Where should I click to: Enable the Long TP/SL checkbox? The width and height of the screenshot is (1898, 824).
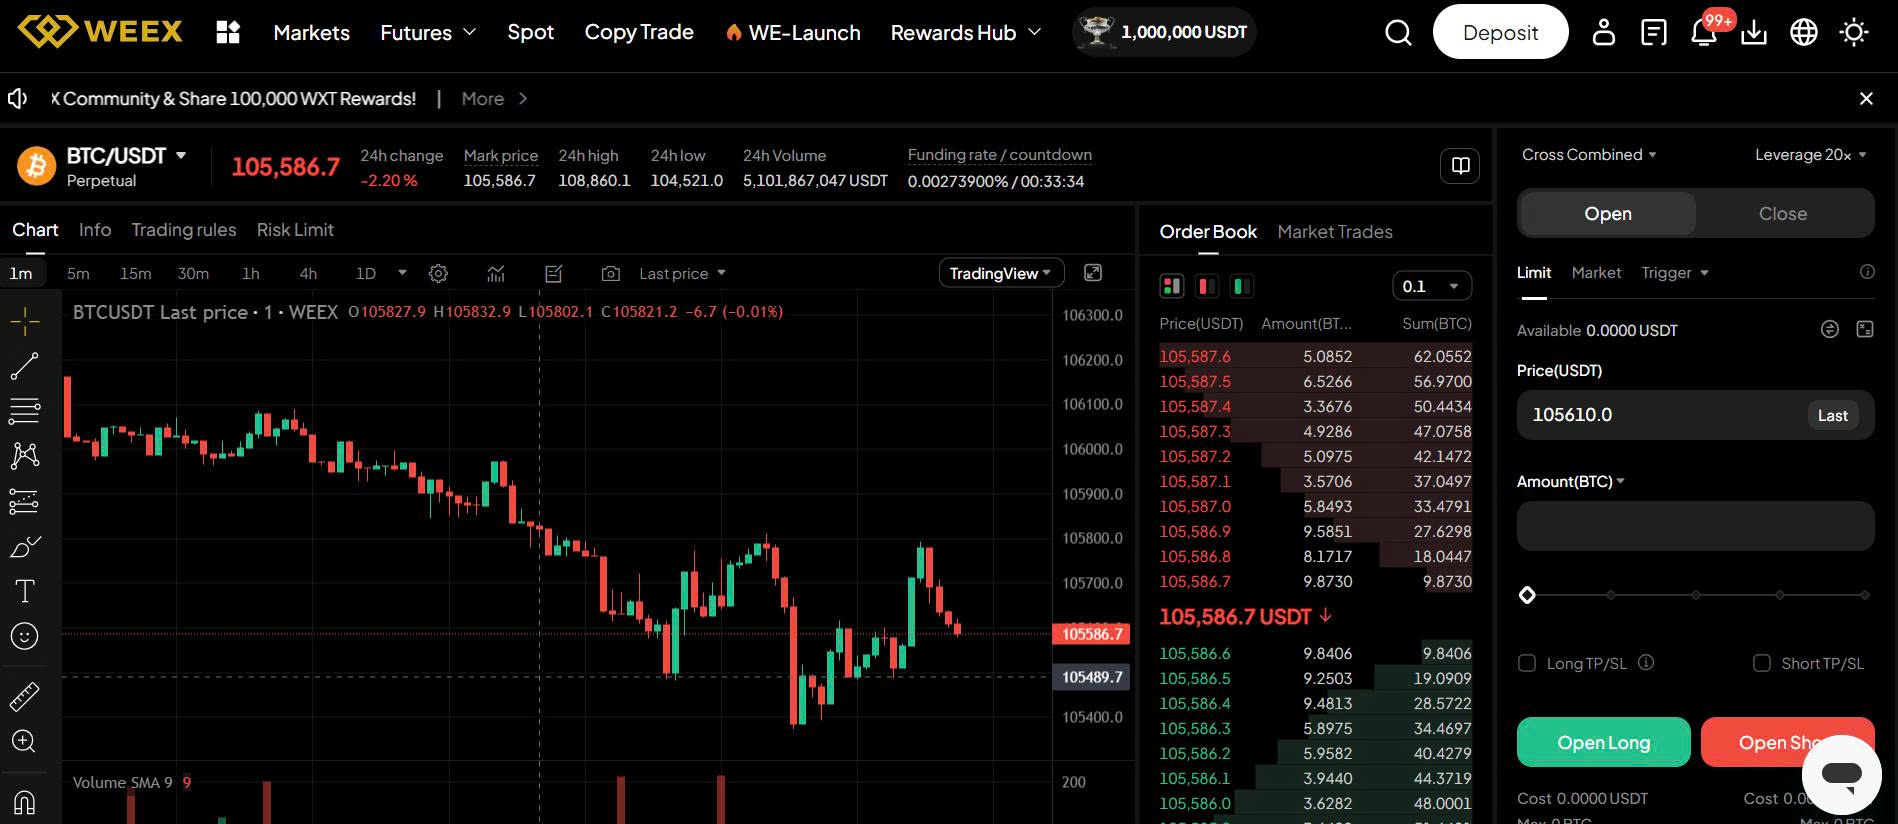pos(1527,663)
